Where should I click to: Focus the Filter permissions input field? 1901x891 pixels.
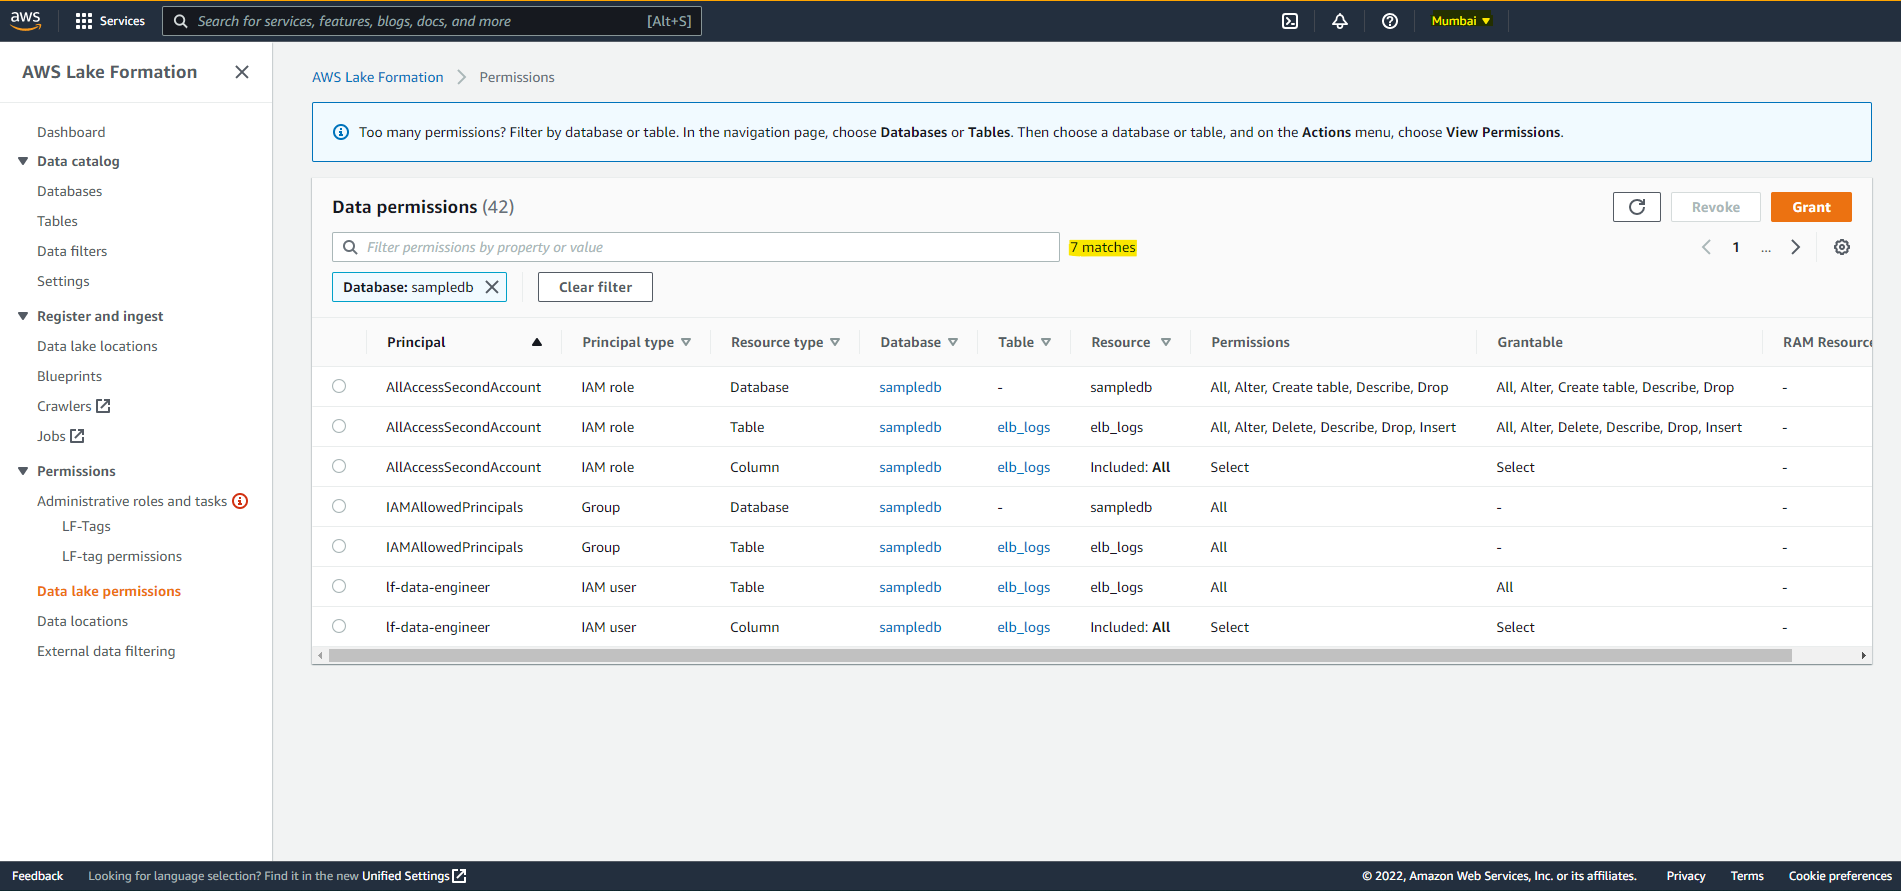click(x=696, y=247)
